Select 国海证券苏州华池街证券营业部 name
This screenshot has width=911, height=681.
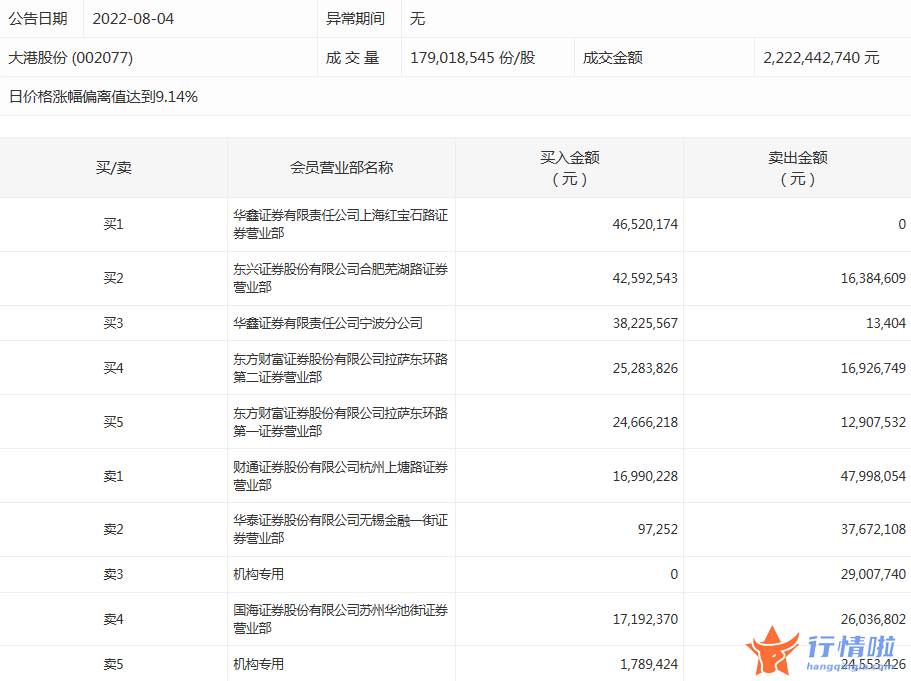pos(340,619)
